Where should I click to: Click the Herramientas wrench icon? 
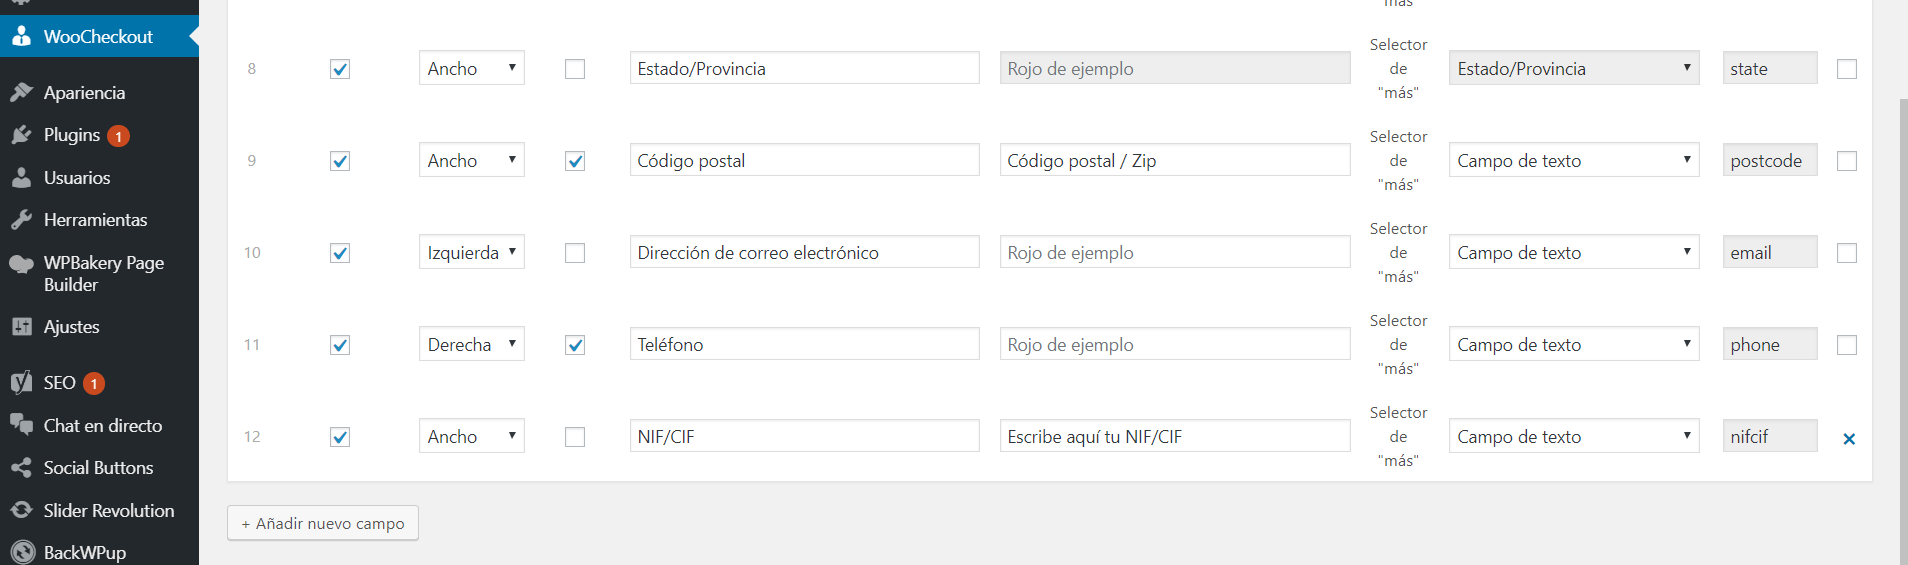click(x=21, y=220)
